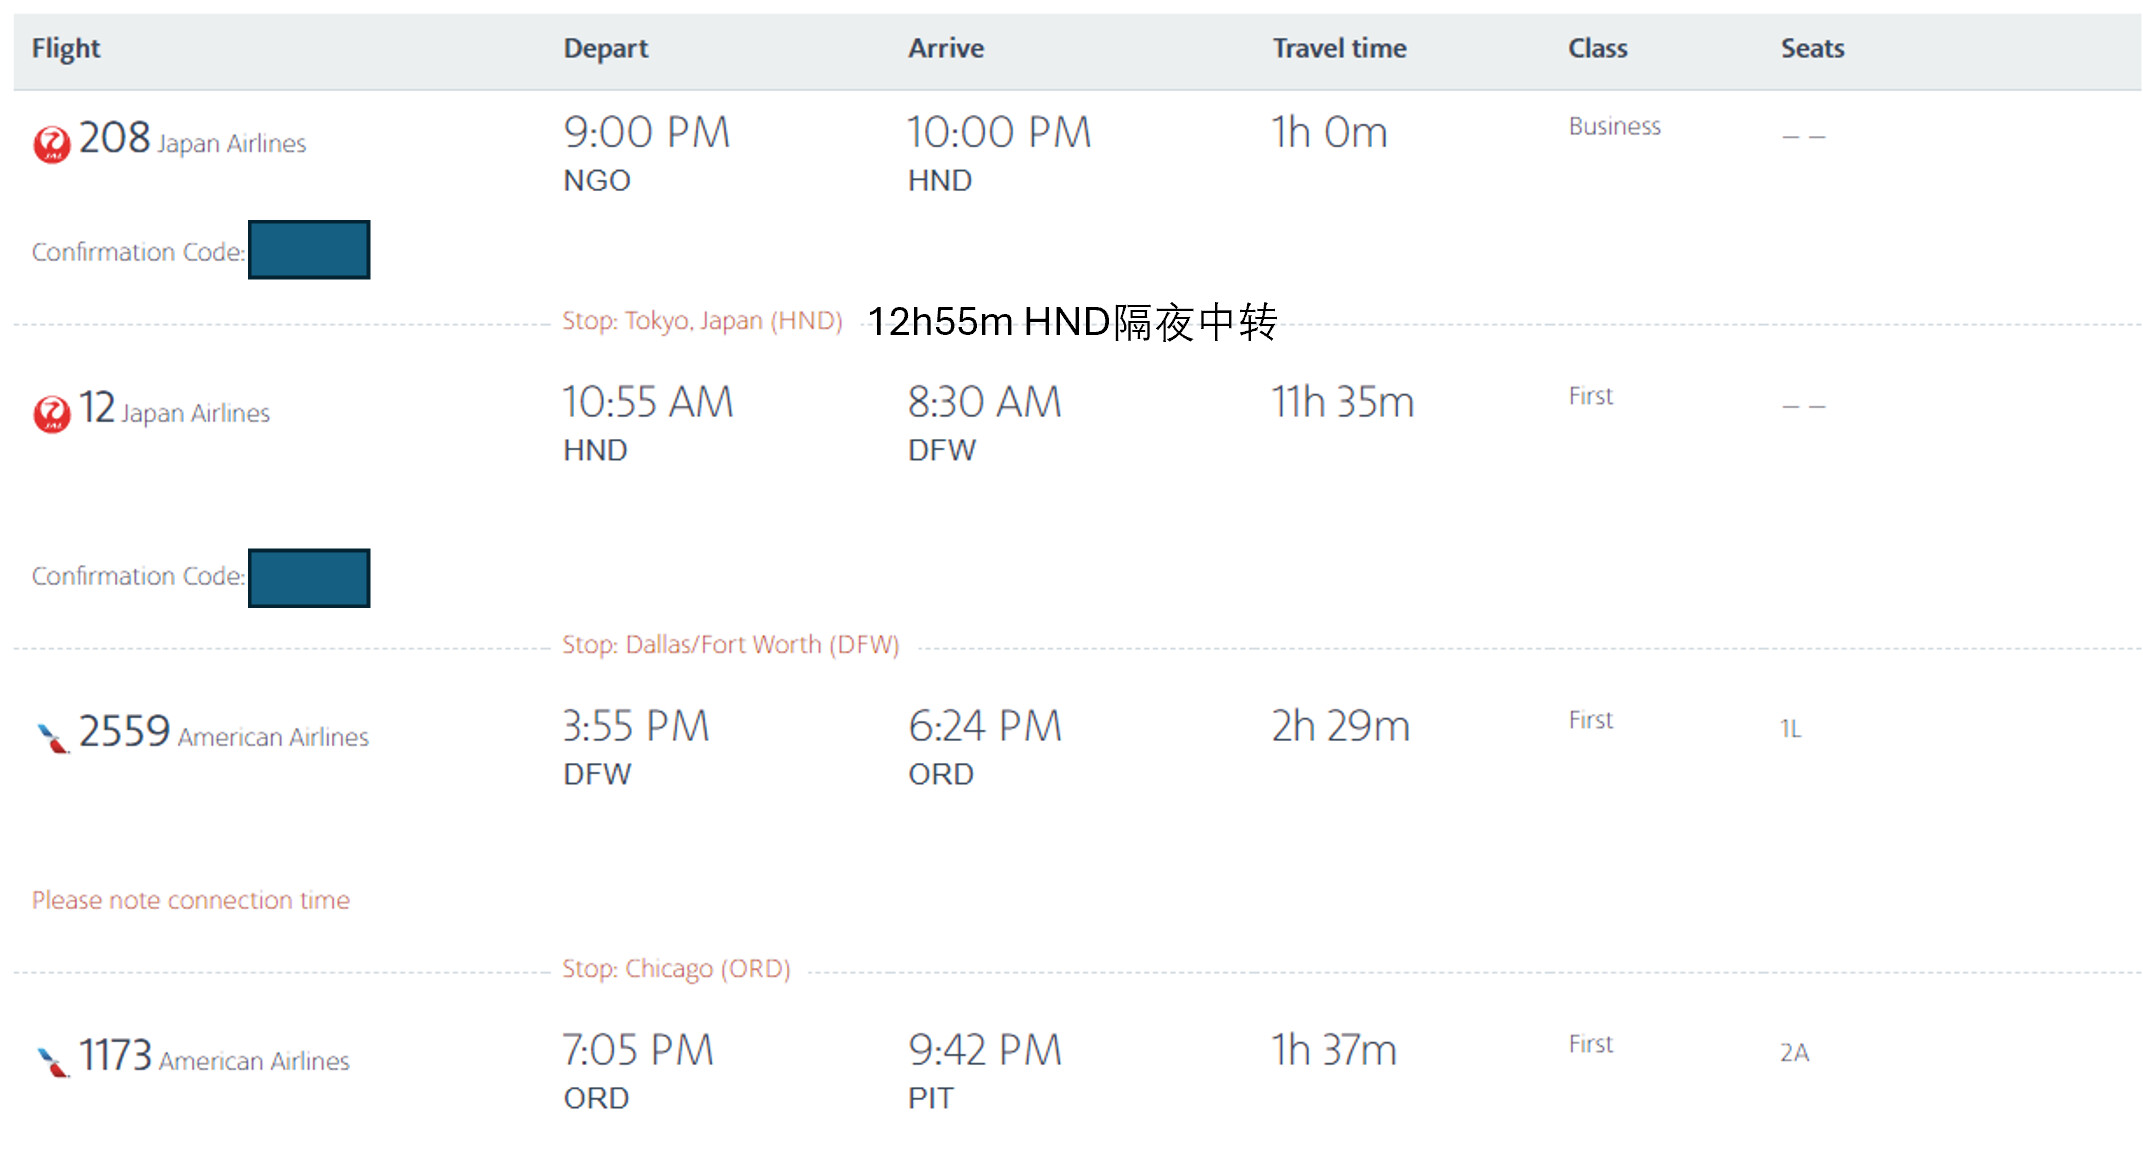Select seat 2A on flight 1173

point(1794,1053)
